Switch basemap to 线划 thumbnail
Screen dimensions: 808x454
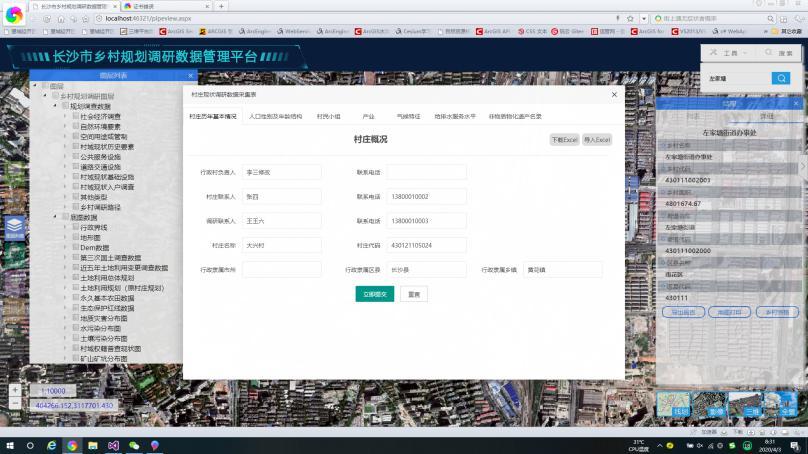coord(673,404)
